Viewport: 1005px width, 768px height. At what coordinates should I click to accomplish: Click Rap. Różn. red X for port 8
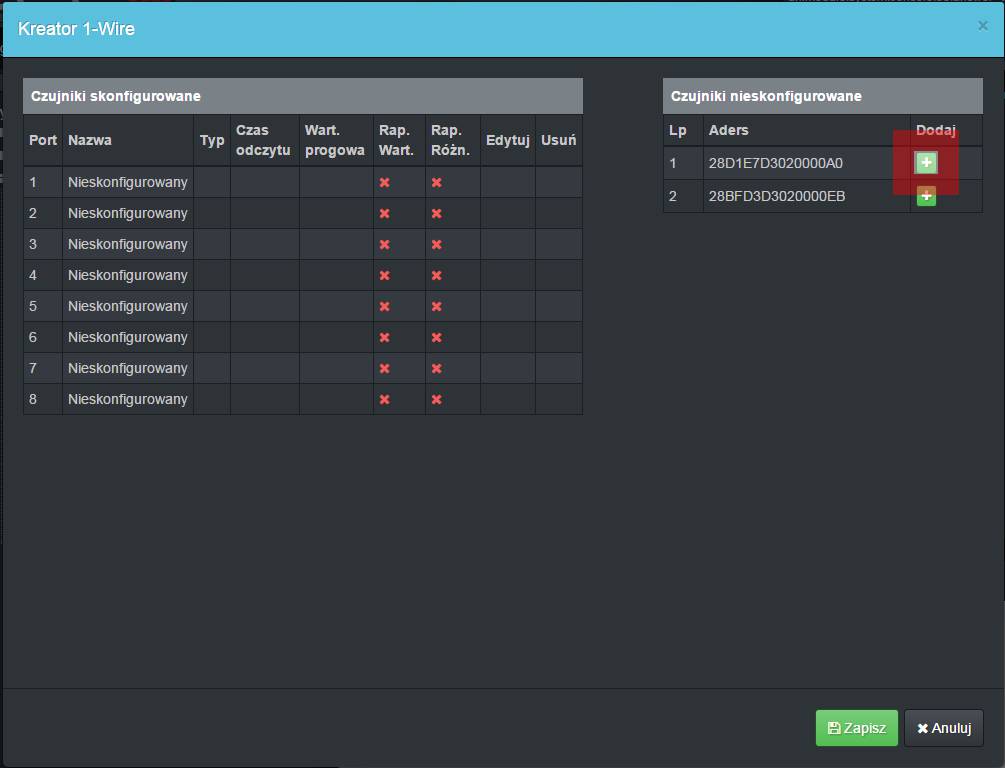click(x=437, y=400)
